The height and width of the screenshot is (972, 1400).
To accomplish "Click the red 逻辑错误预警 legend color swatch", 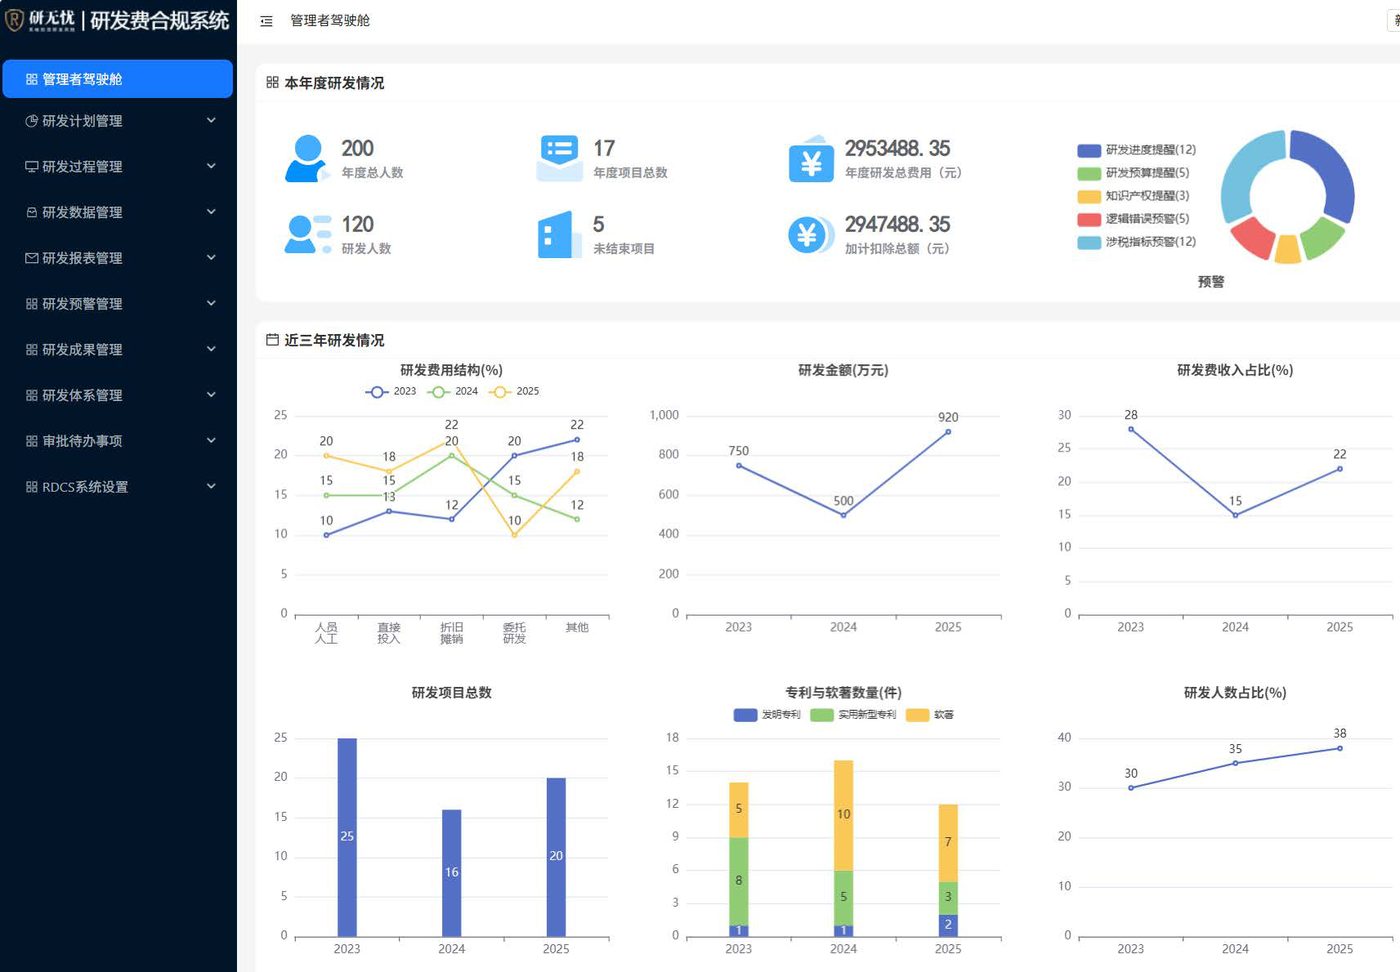I will 1089,219.
